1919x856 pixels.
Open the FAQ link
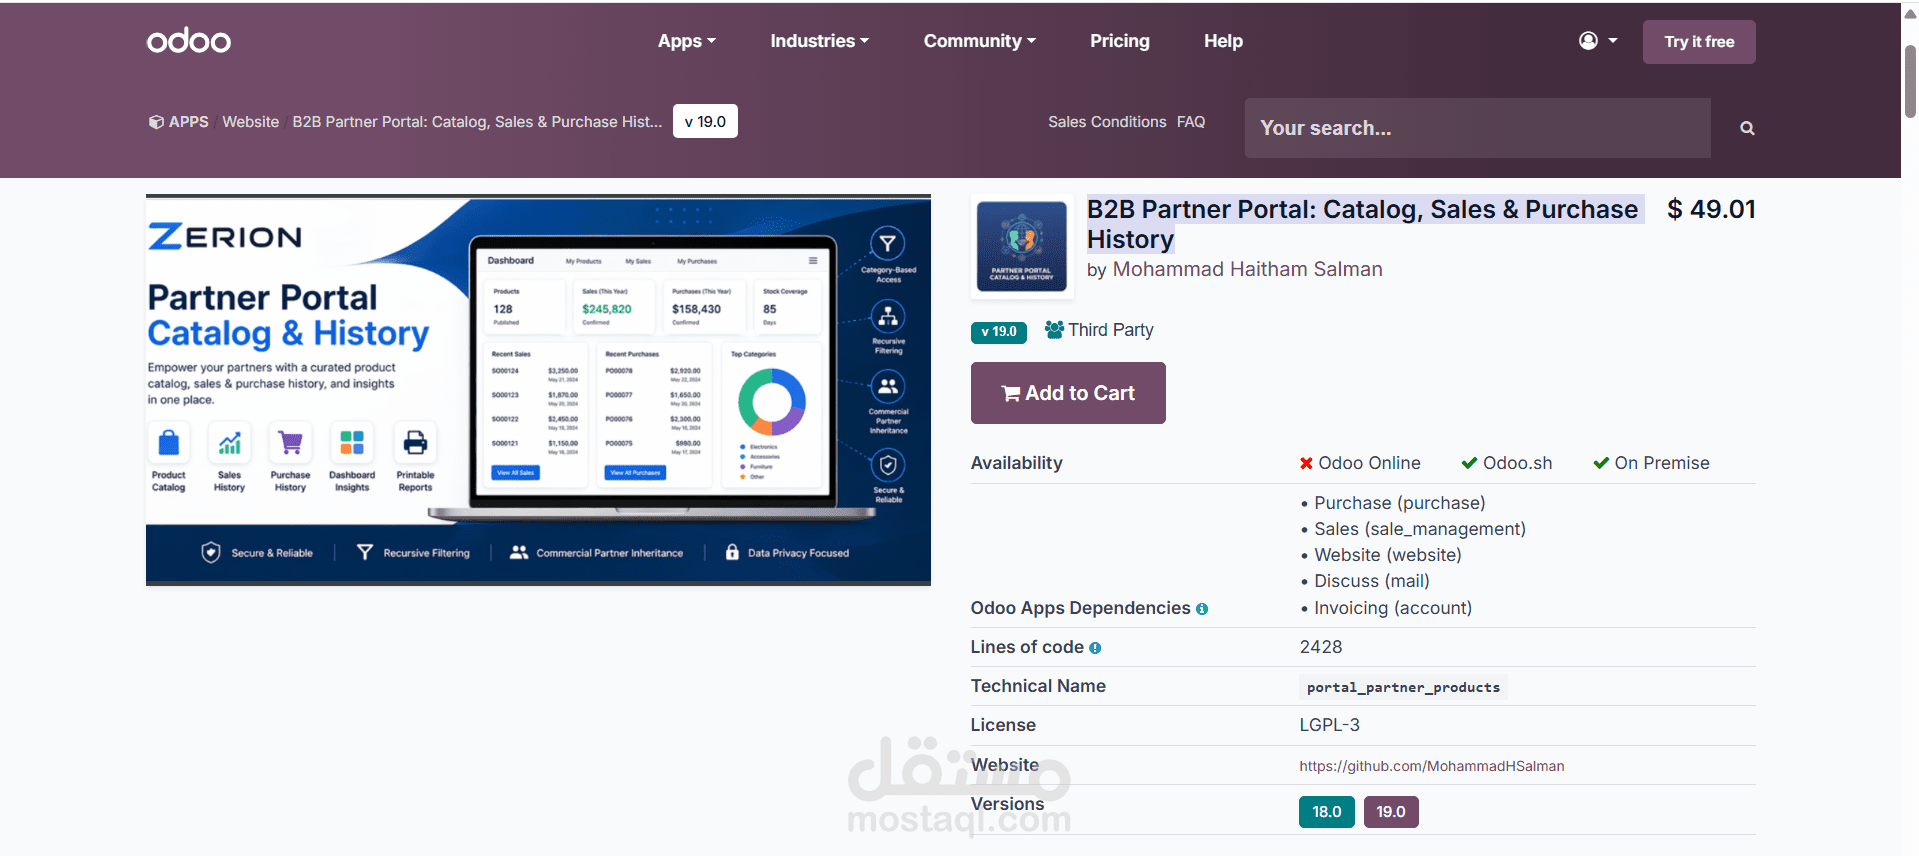click(1191, 122)
